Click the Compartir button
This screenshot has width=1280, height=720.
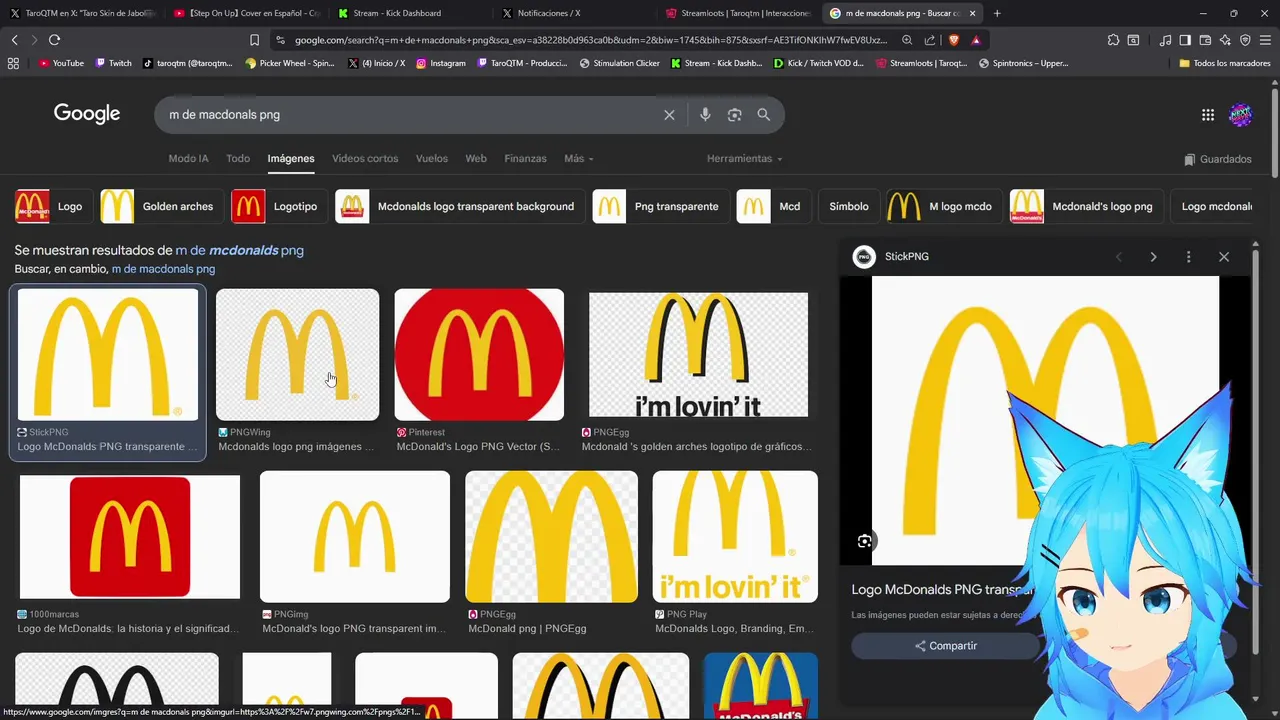tap(945, 646)
